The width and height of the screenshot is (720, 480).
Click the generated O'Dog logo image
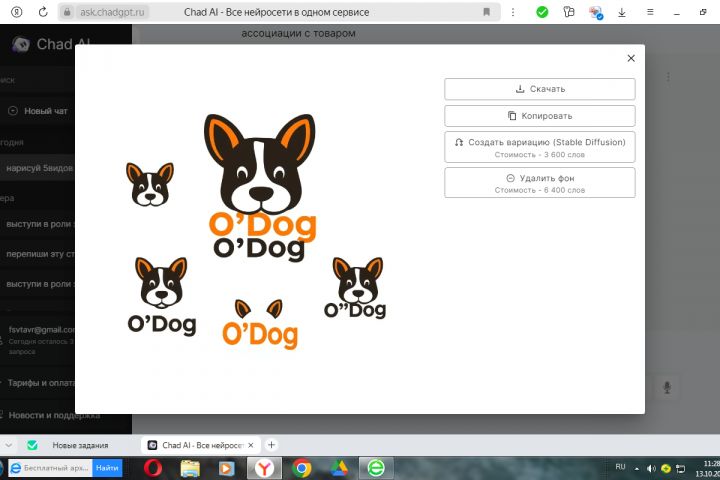click(x=257, y=231)
